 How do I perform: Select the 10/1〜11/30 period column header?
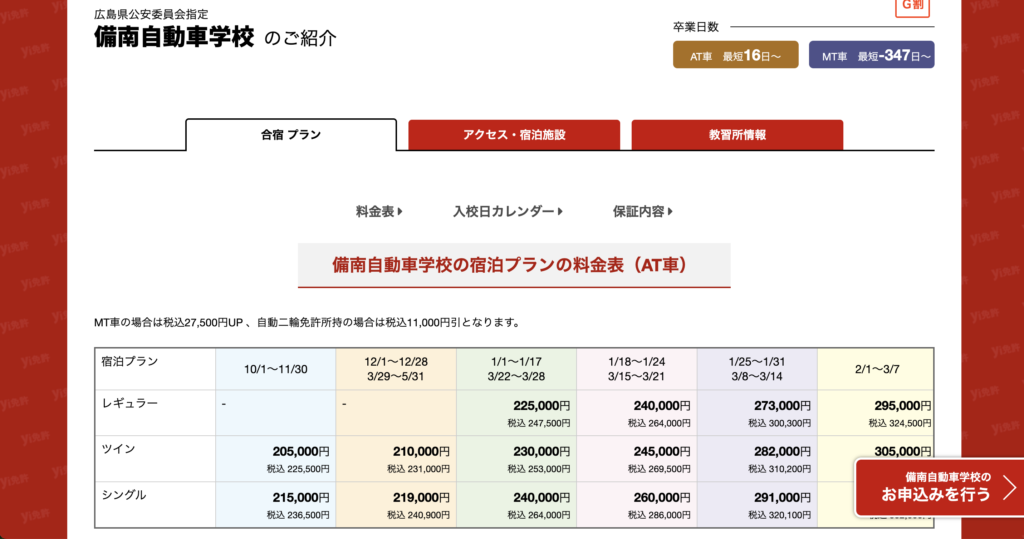(276, 369)
